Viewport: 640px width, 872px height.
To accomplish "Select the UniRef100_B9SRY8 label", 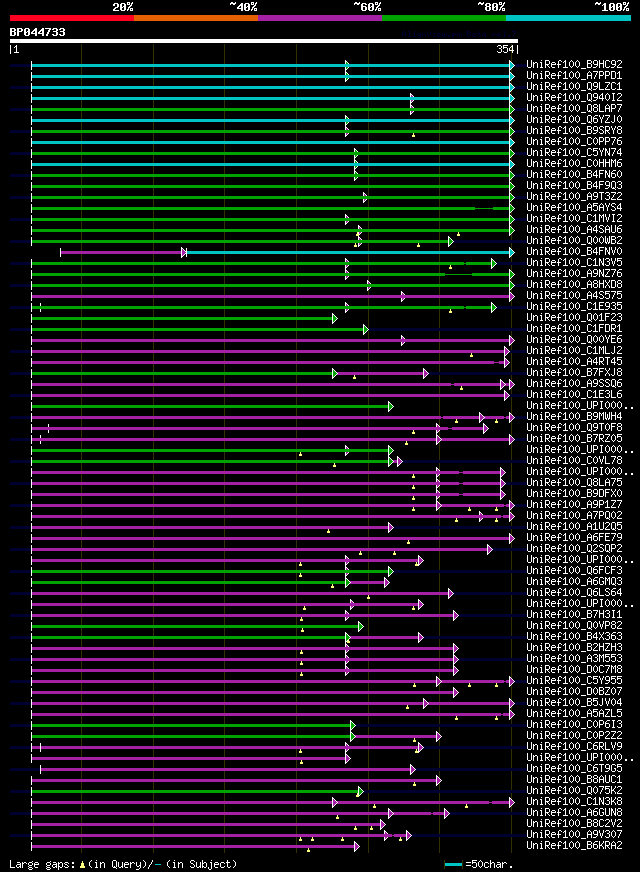I will (x=574, y=131).
